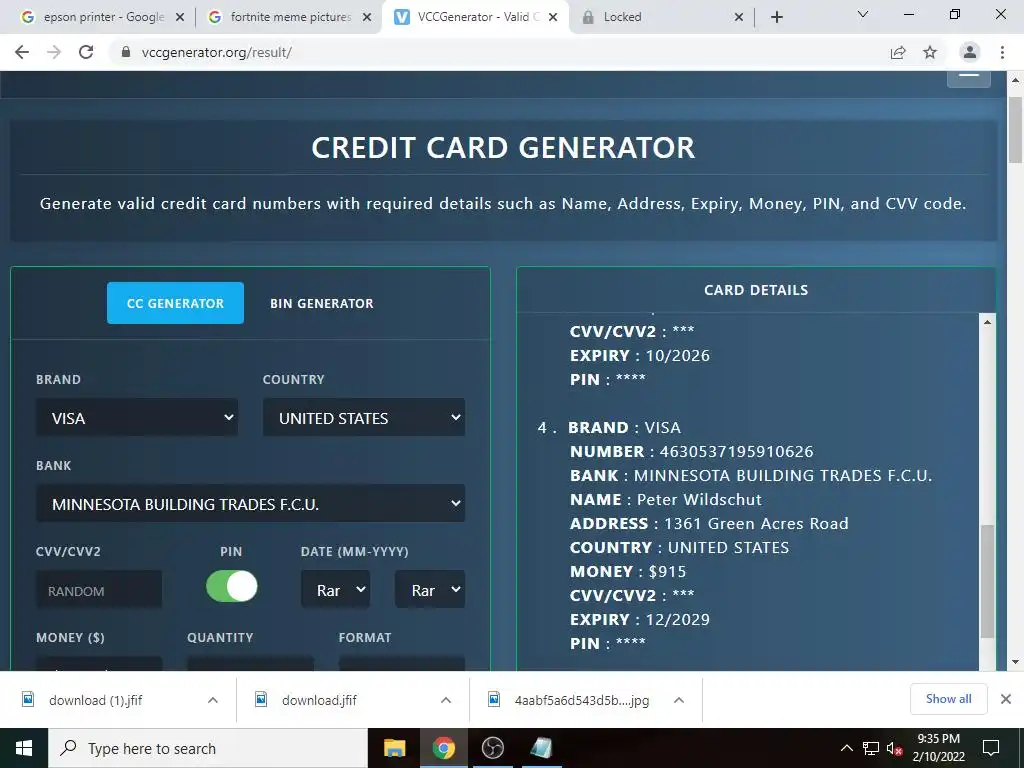Close the fortnite meme pictures tab
1024x768 pixels.
click(x=367, y=17)
